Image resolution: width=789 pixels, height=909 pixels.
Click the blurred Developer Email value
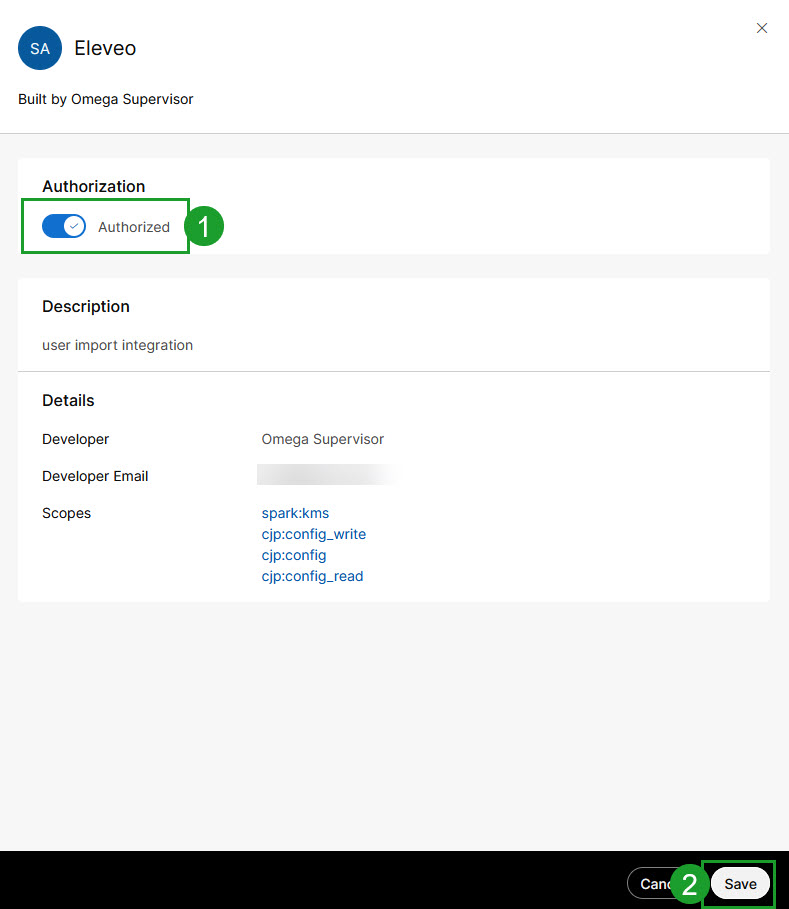[325, 476]
